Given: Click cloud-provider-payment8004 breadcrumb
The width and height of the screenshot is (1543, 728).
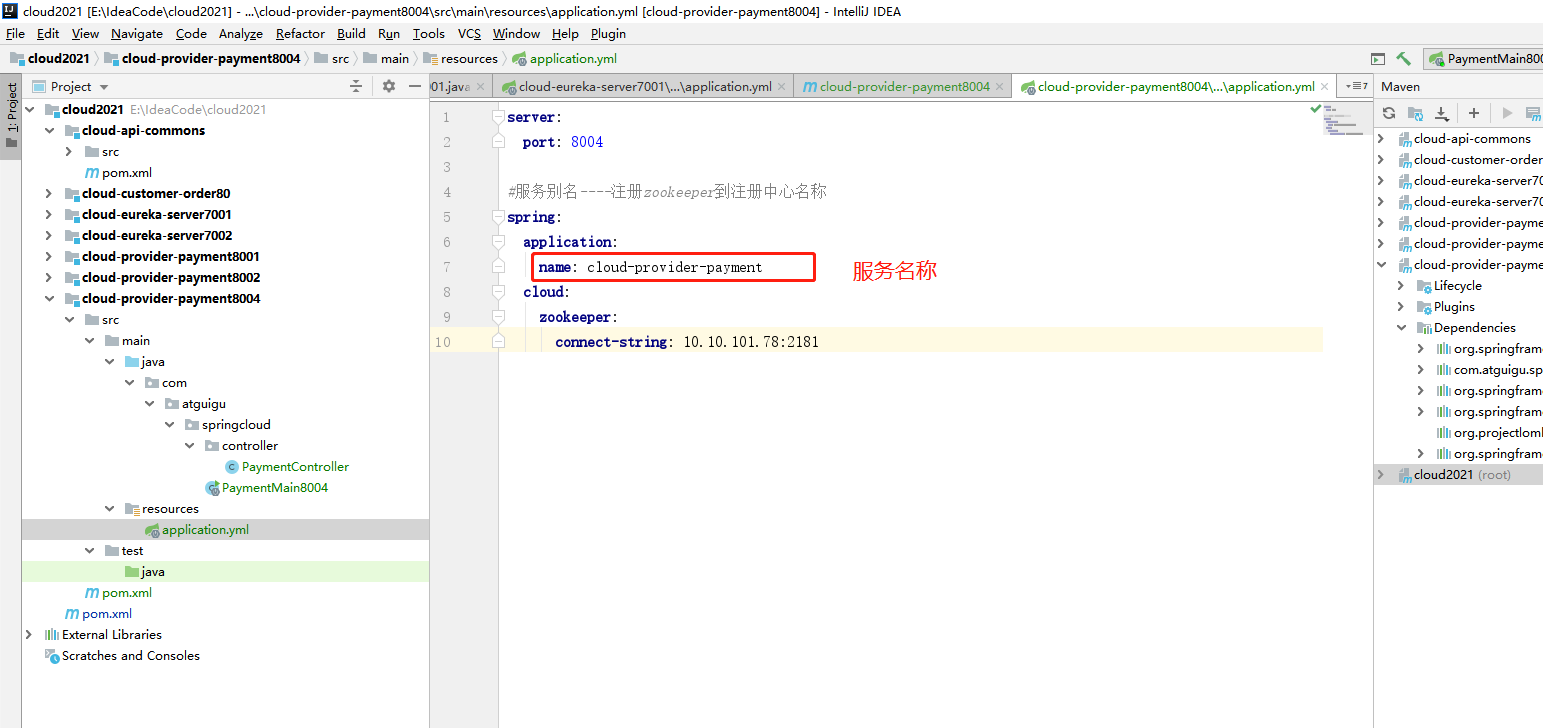Looking at the screenshot, I should [x=203, y=59].
